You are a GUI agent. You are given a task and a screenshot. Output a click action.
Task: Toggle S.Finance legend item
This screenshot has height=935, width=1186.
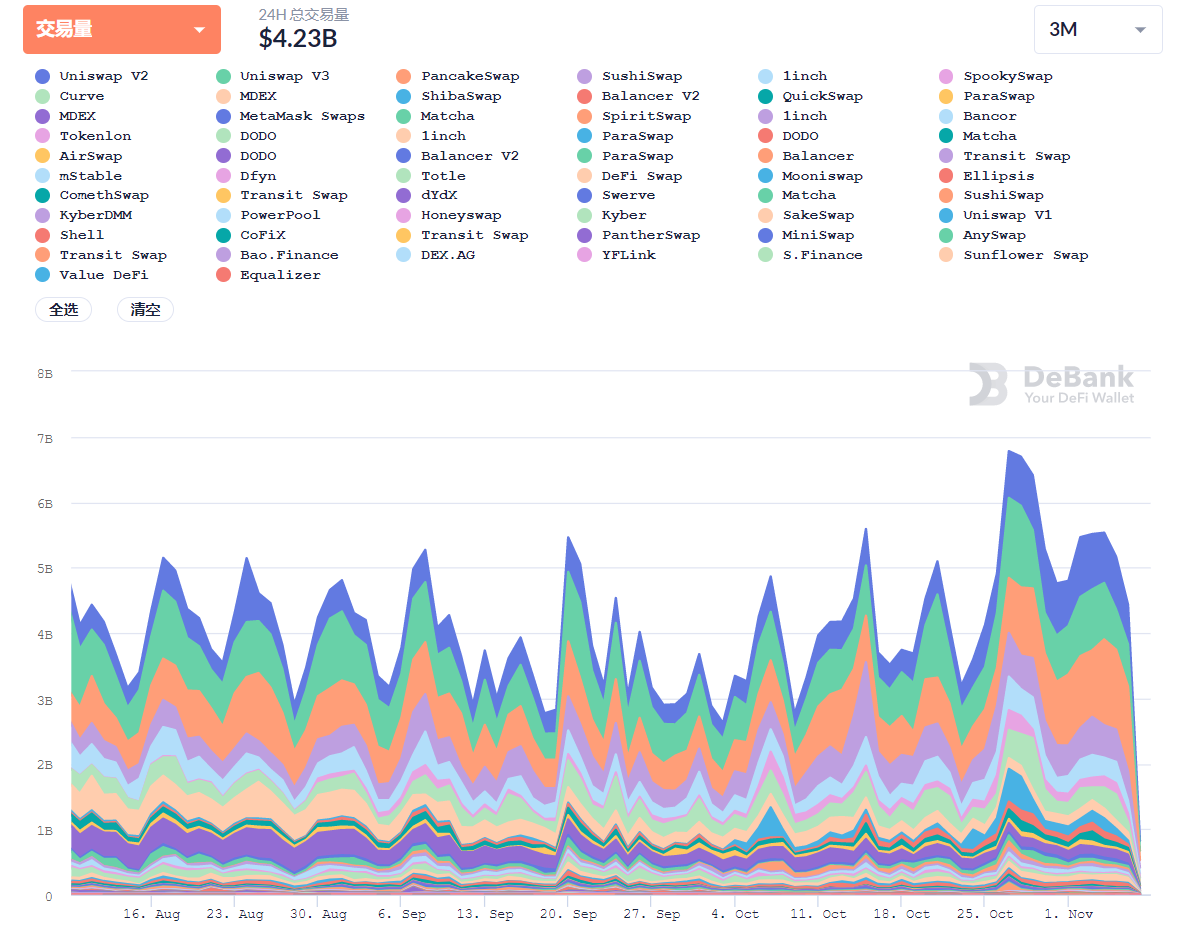[x=810, y=255]
